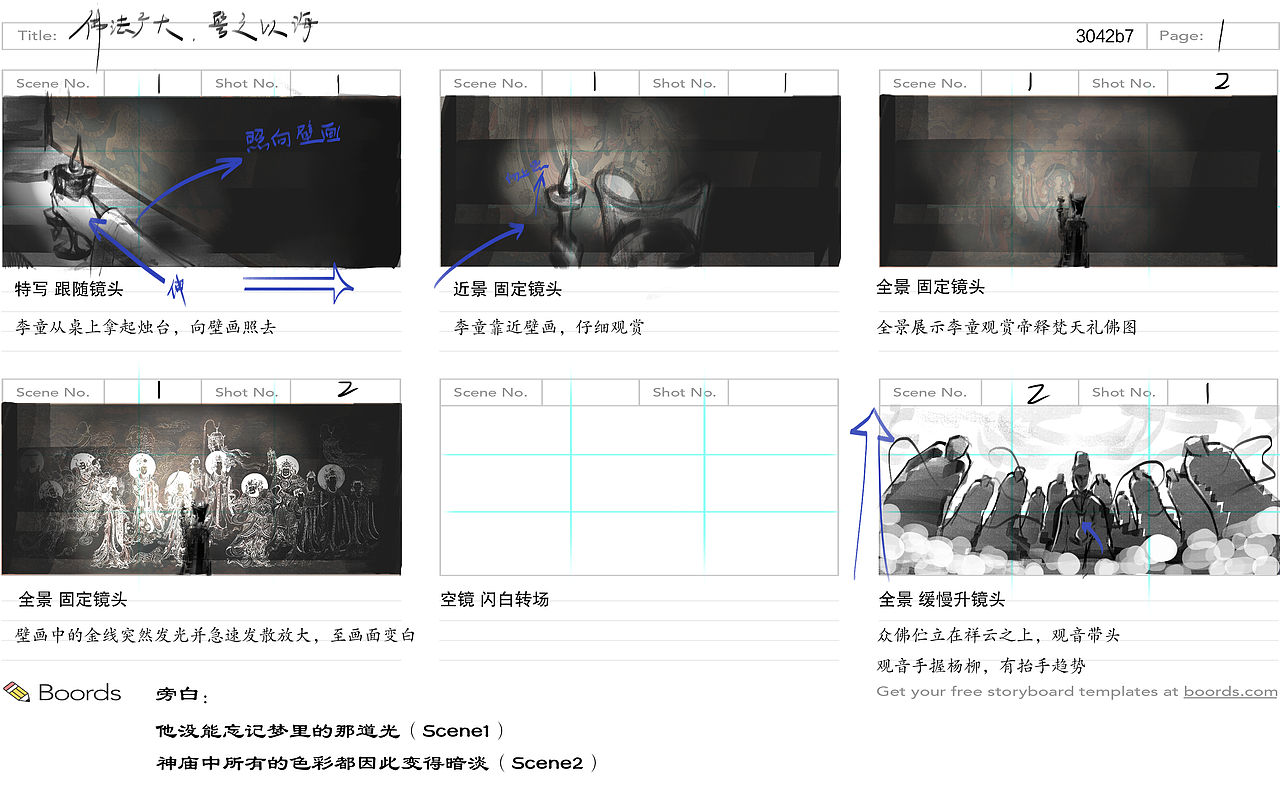Open the boords.com link
This screenshot has width=1280, height=798.
coord(1230,692)
